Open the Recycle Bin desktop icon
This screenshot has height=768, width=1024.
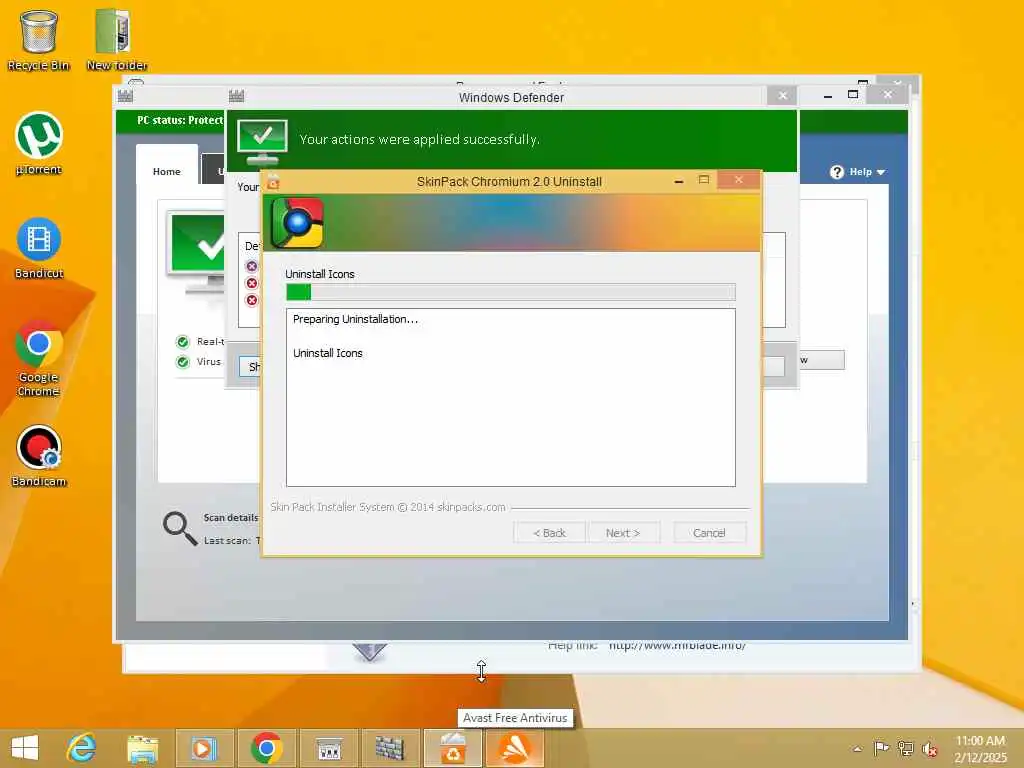[39, 39]
